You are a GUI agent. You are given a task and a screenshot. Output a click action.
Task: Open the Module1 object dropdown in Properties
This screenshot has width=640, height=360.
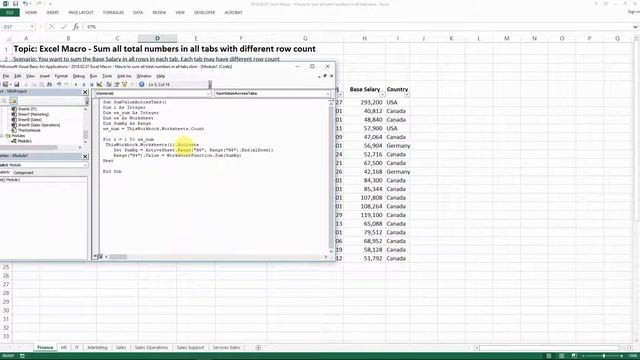coord(85,165)
